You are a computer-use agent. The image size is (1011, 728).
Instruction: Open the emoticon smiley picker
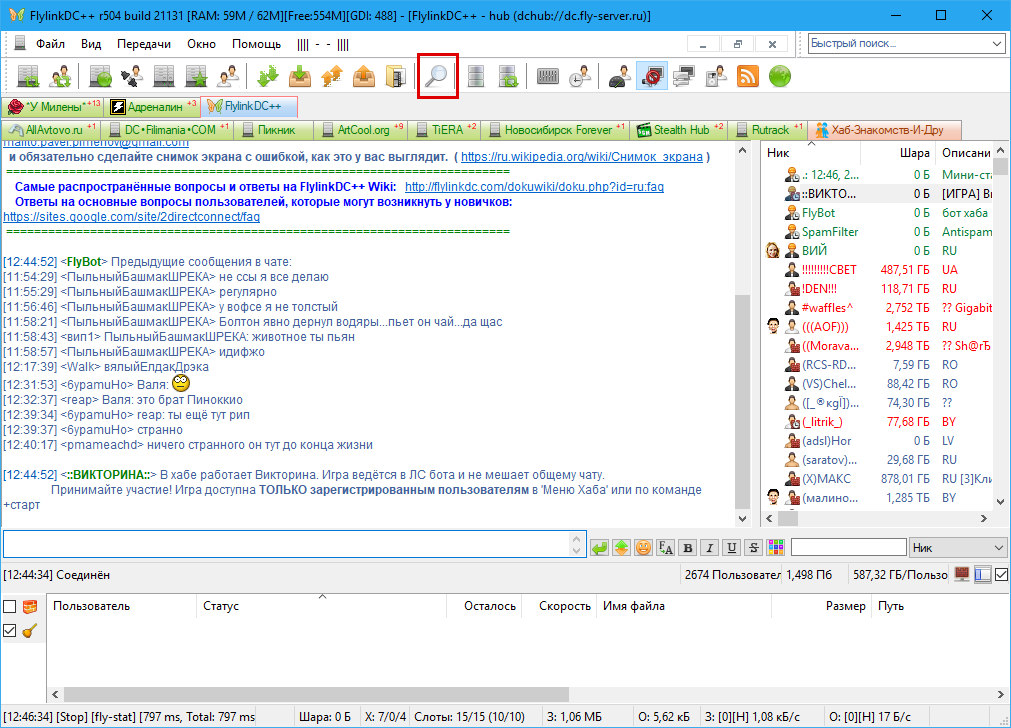pos(643,548)
